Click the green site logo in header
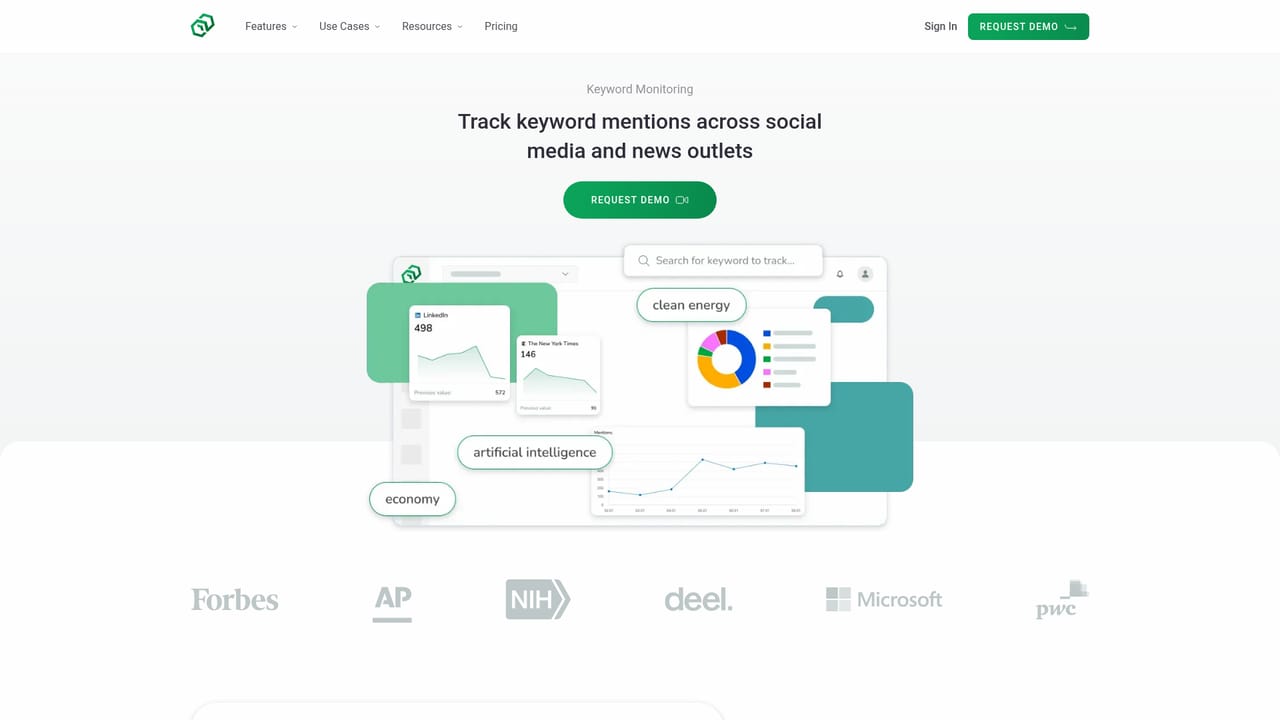This screenshot has height=720, width=1280. (x=203, y=26)
